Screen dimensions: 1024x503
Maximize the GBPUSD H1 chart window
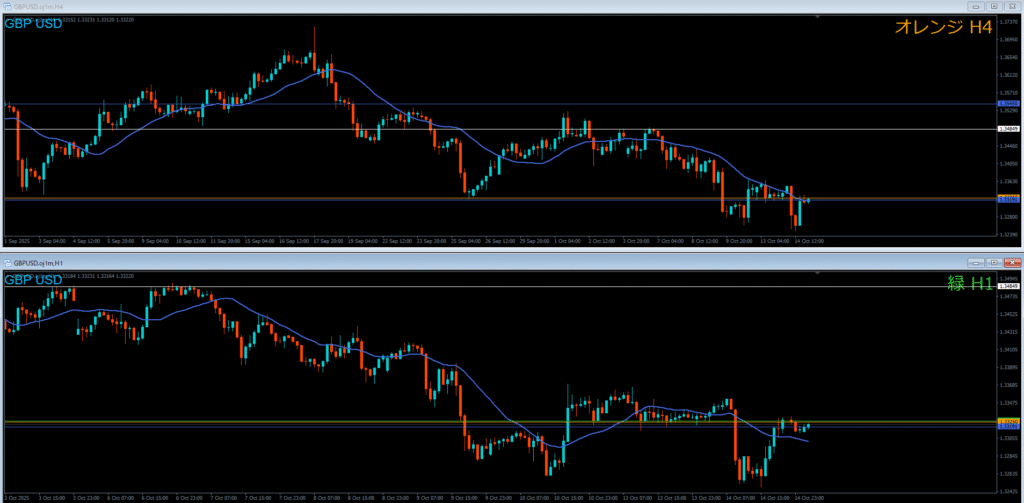click(993, 263)
